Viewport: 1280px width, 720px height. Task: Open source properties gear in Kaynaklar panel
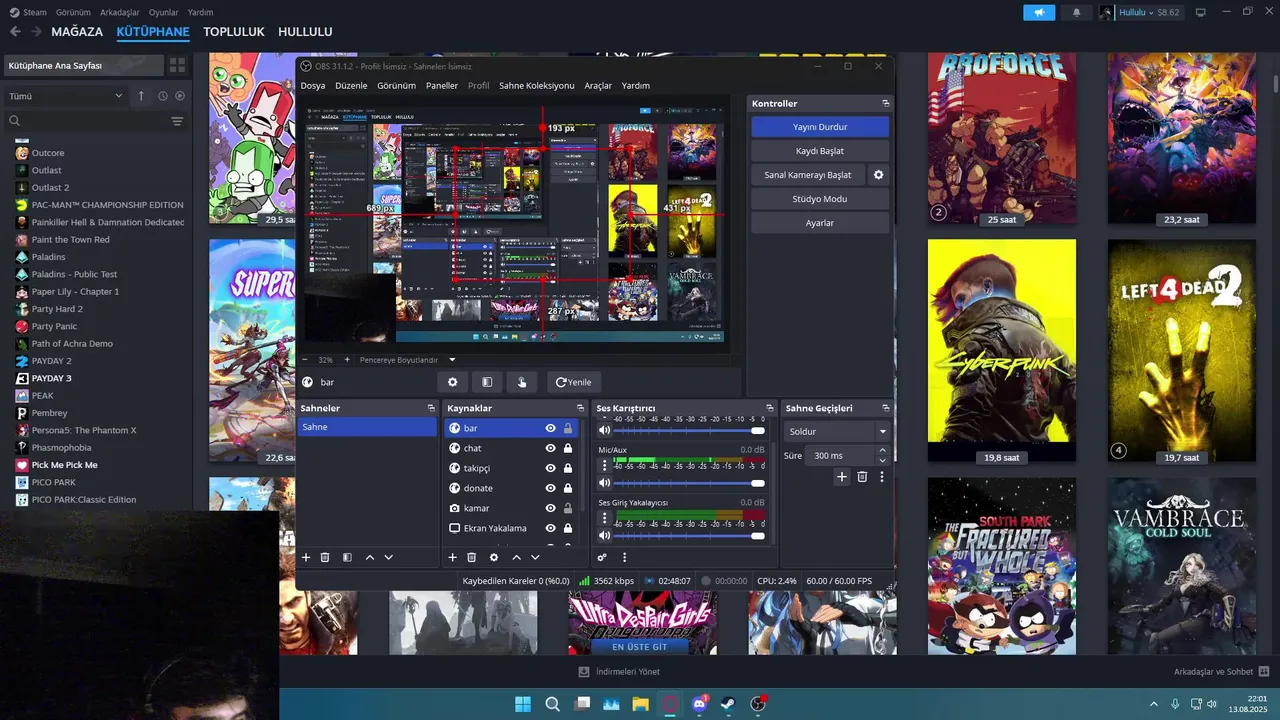coord(494,557)
